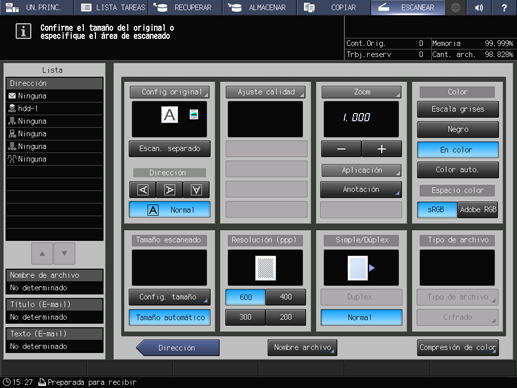Expand the Anotación menu
This screenshot has width=517, height=388.
361,190
